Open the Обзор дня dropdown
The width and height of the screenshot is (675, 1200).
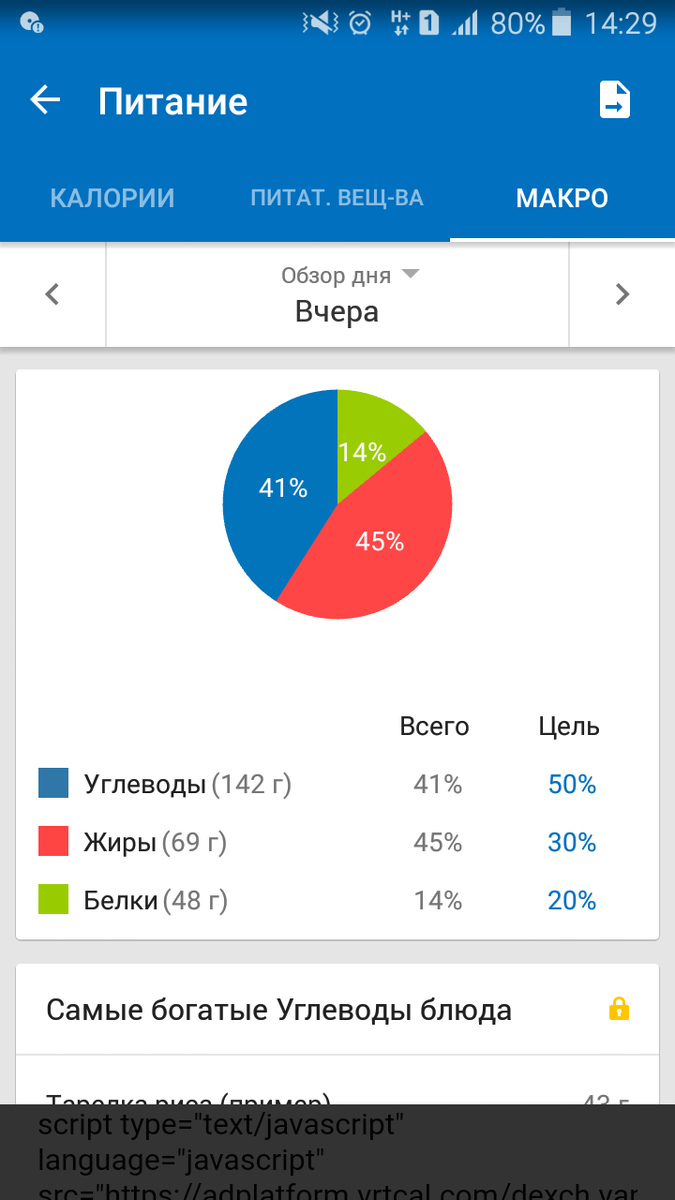click(x=337, y=295)
